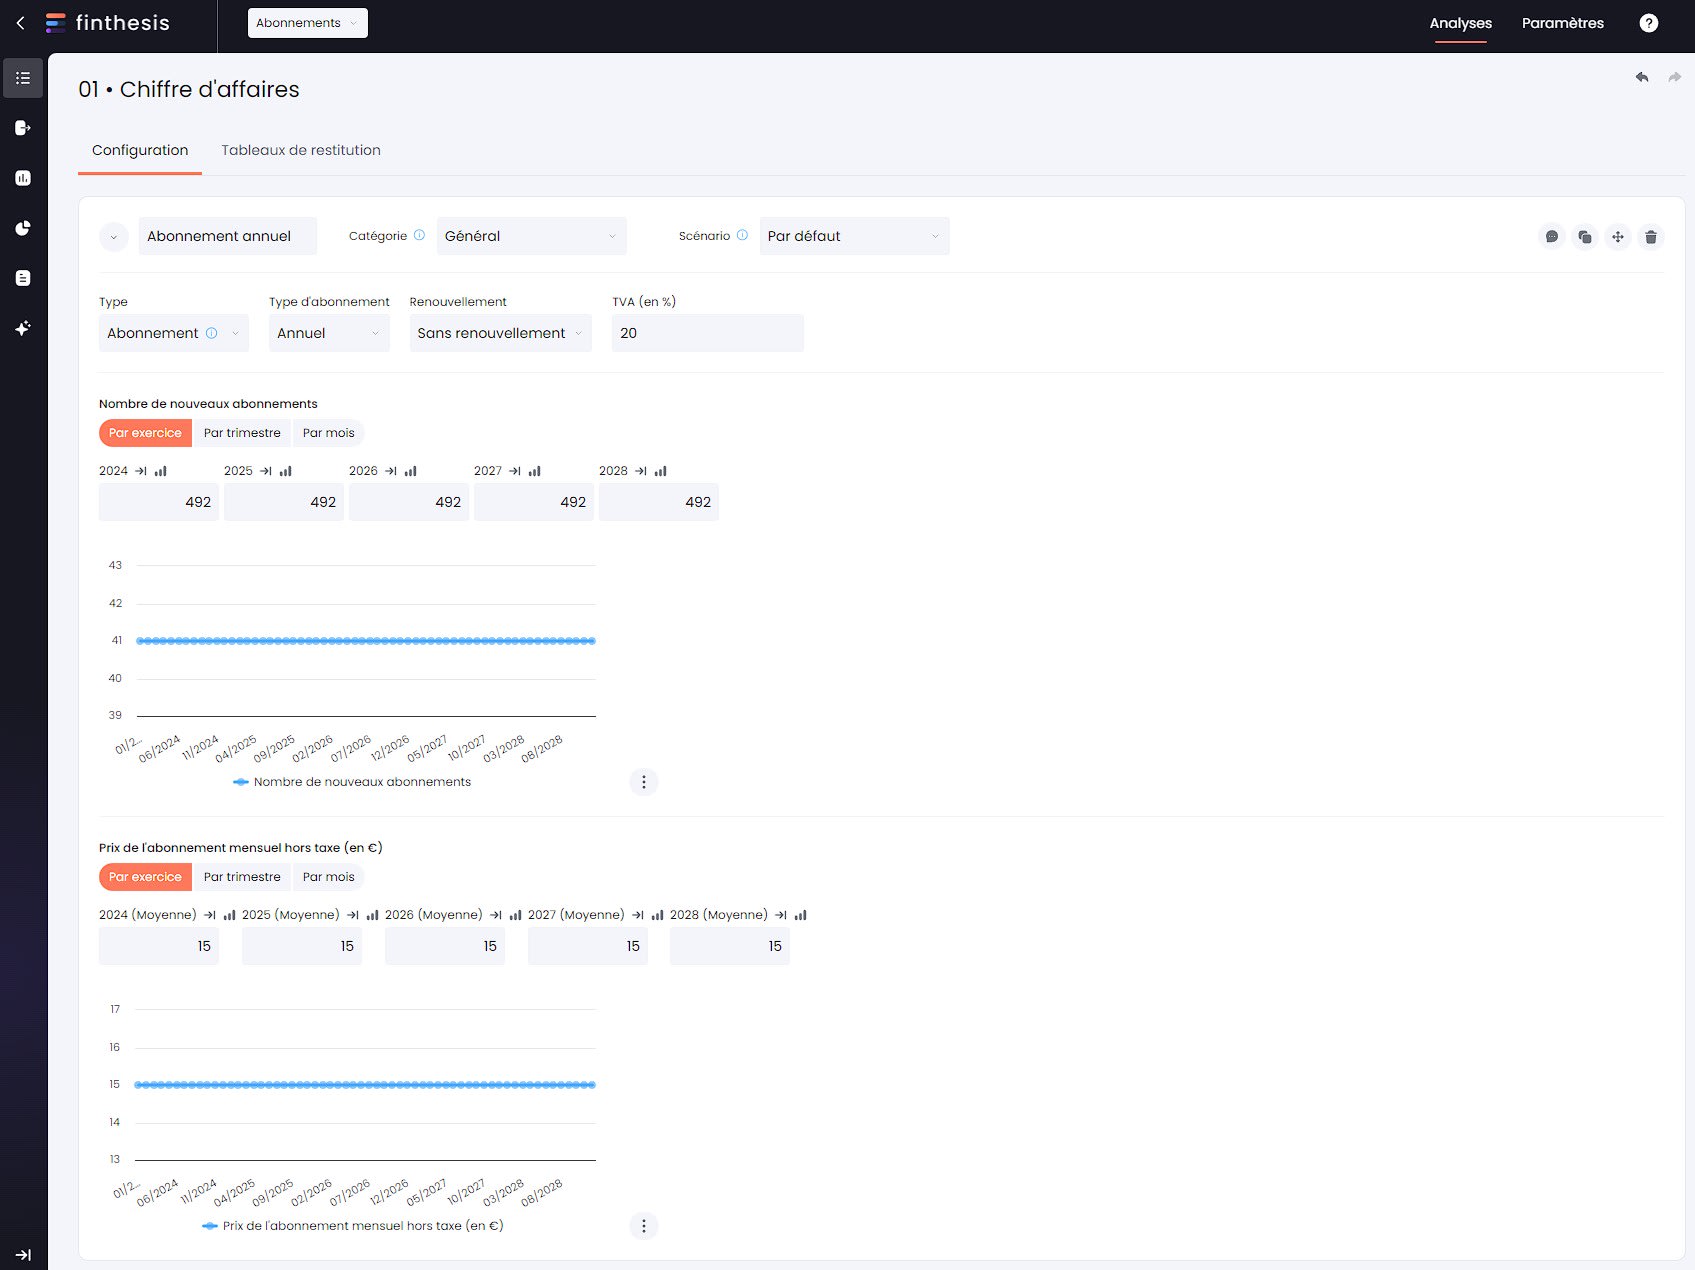Image resolution: width=1695 pixels, height=1270 pixels.
Task: Click the propagate arrow next to 2027 (Moyenne)
Action: coord(638,915)
